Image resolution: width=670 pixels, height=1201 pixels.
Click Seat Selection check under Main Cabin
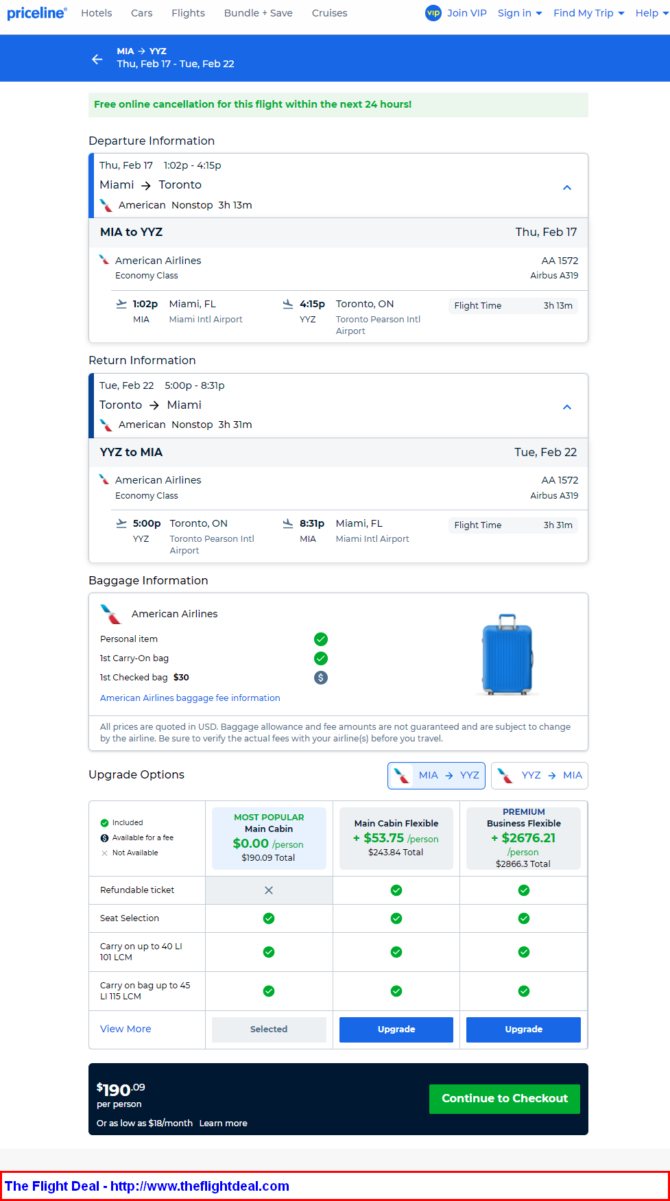pos(268,918)
